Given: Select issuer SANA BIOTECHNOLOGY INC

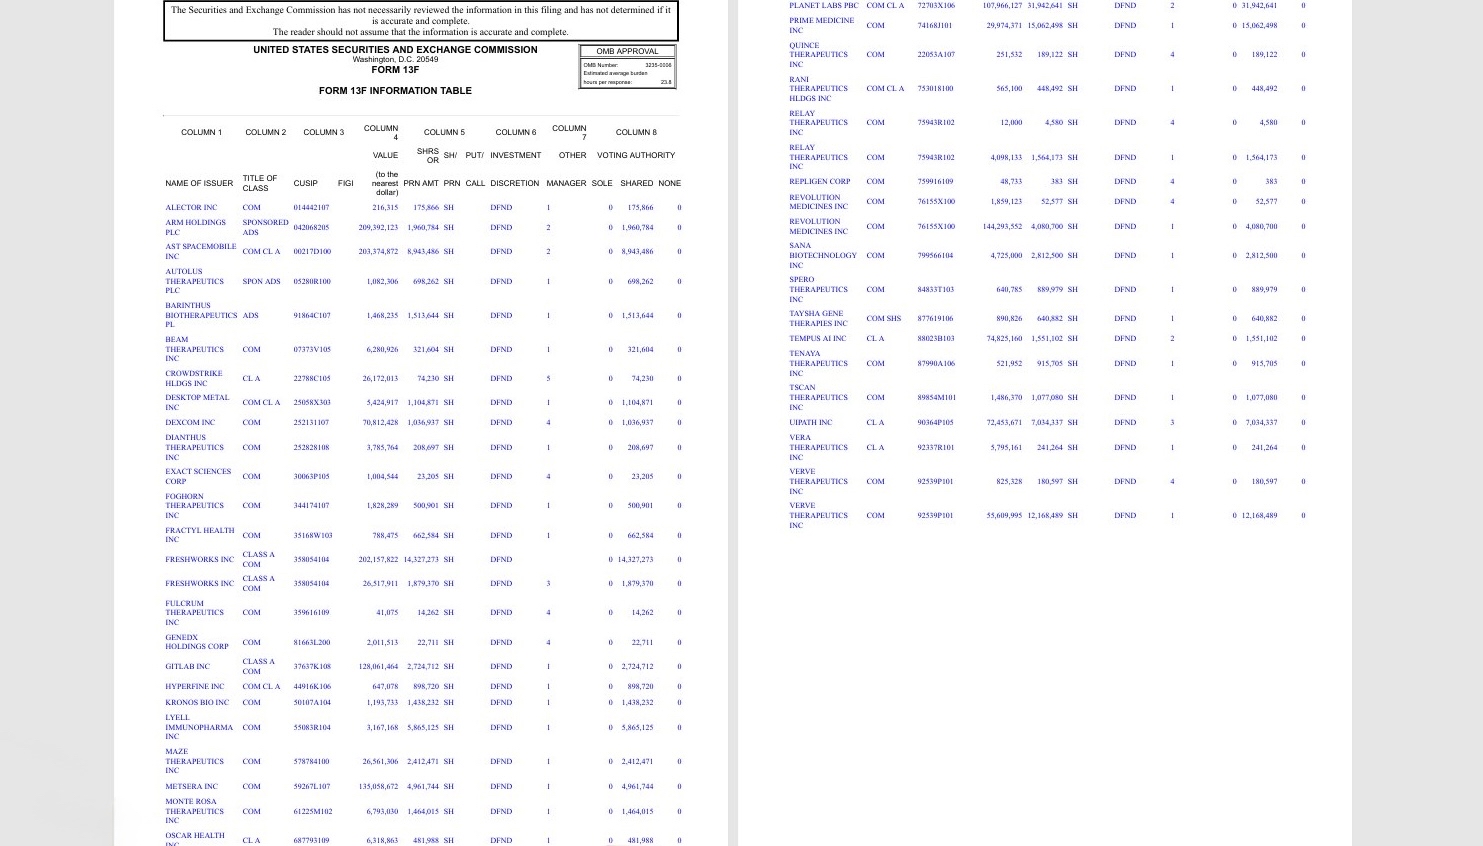Looking at the screenshot, I should tap(823, 255).
